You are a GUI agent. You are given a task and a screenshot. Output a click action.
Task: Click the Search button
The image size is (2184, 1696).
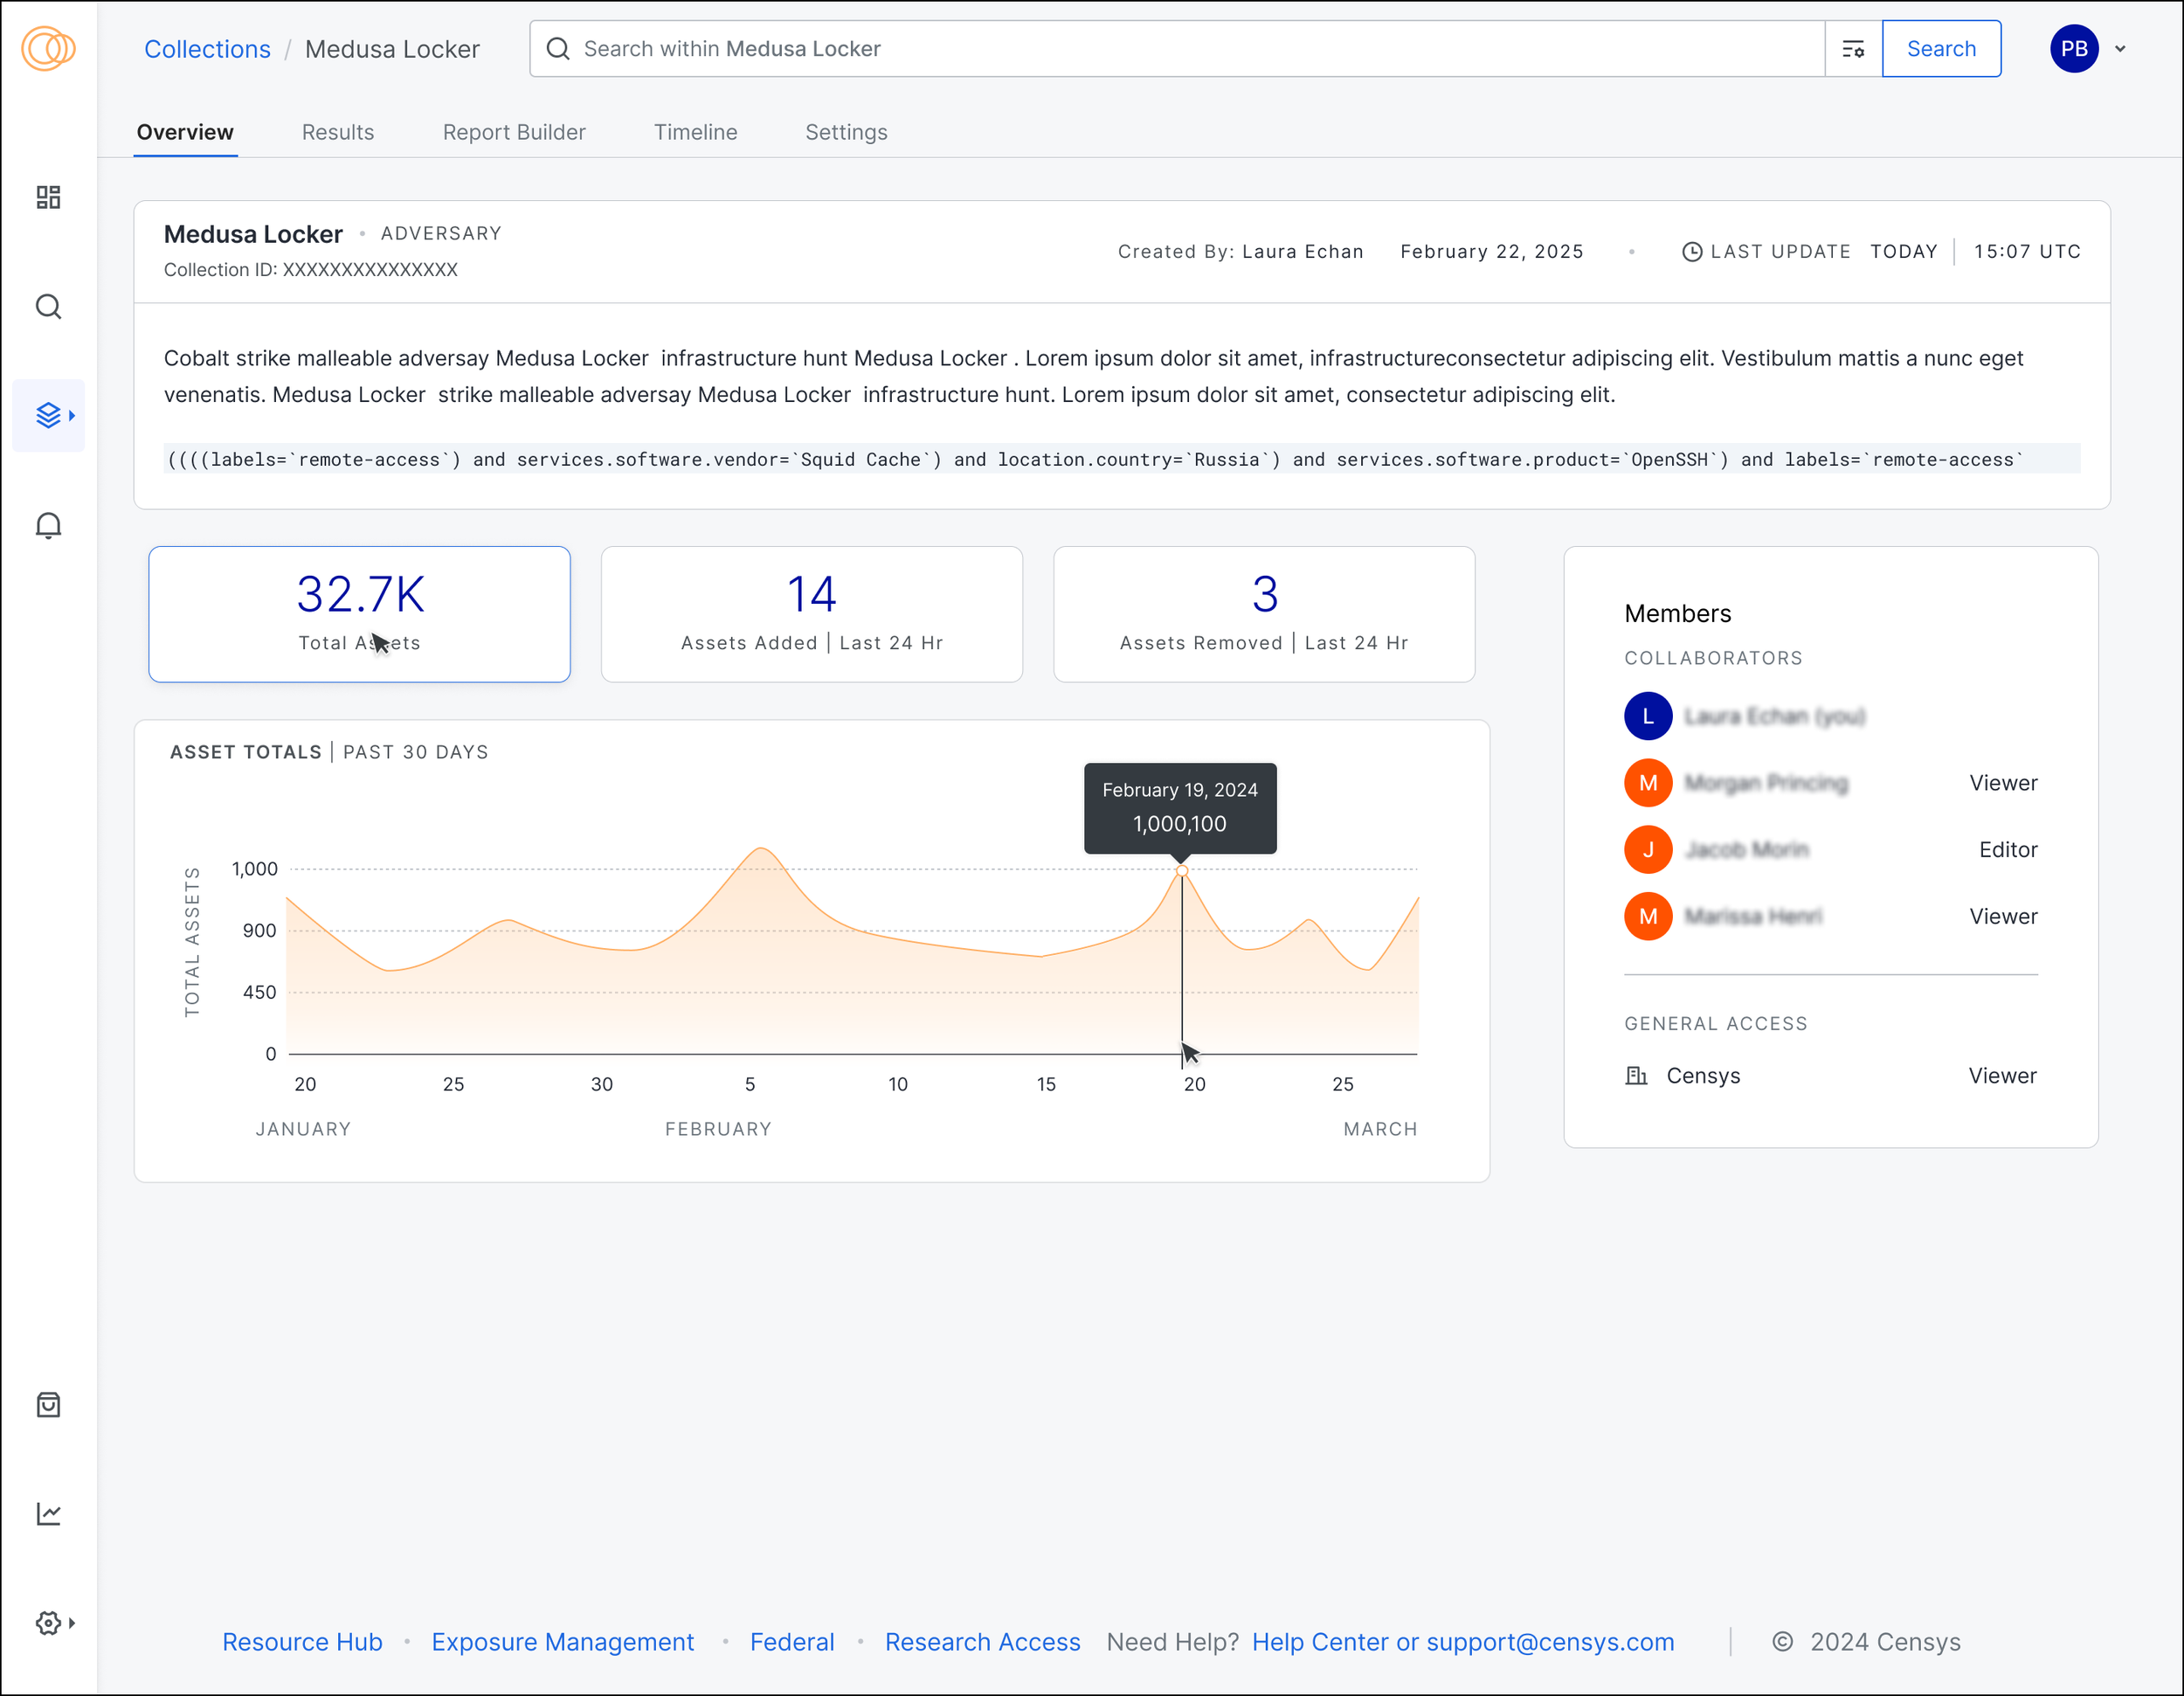(1941, 49)
